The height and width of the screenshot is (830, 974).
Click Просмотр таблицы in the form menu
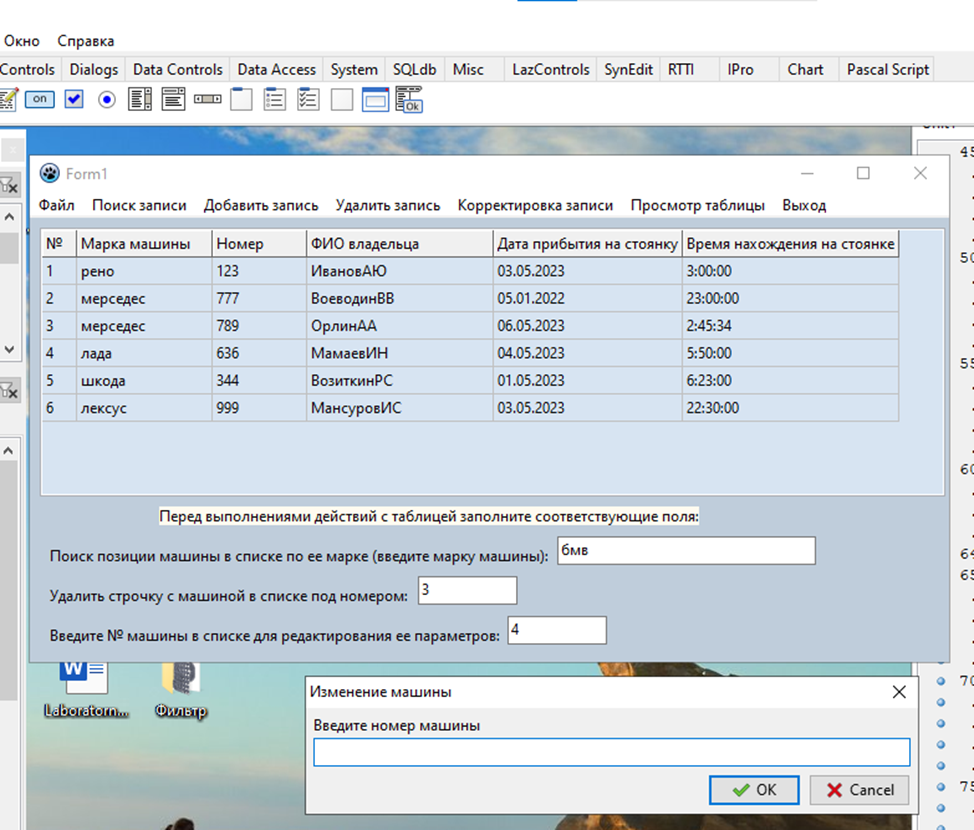[x=697, y=205]
